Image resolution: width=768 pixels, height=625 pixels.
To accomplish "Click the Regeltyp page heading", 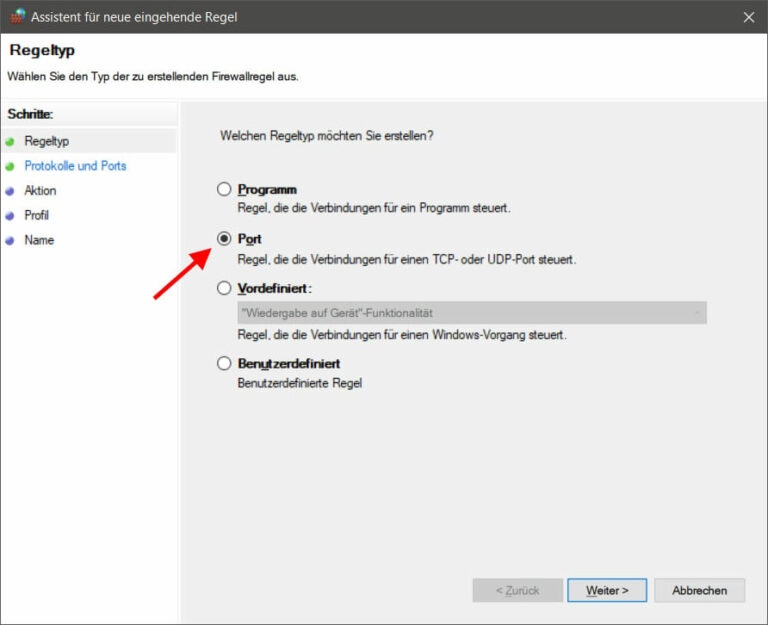I will [x=42, y=50].
